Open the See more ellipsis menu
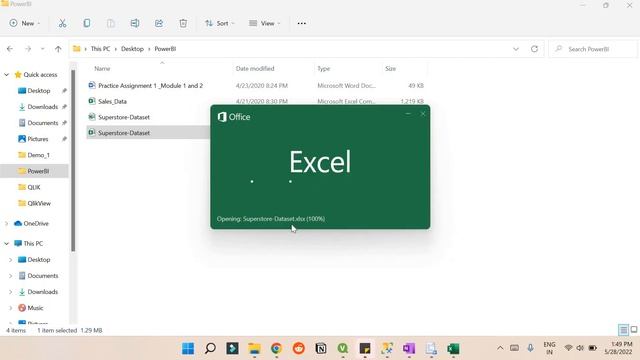This screenshot has height=360, width=640. pyautogui.click(x=302, y=23)
